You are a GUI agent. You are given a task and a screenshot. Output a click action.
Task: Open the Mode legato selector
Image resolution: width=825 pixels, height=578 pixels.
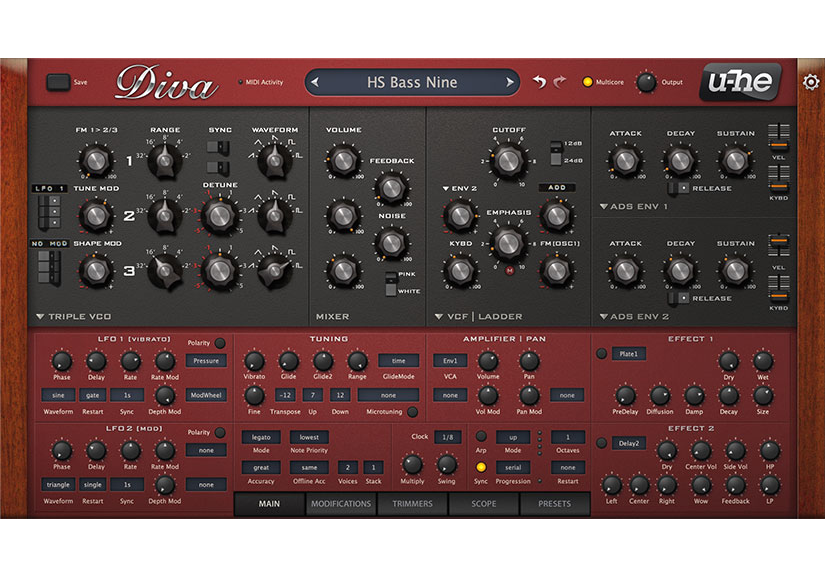point(260,437)
